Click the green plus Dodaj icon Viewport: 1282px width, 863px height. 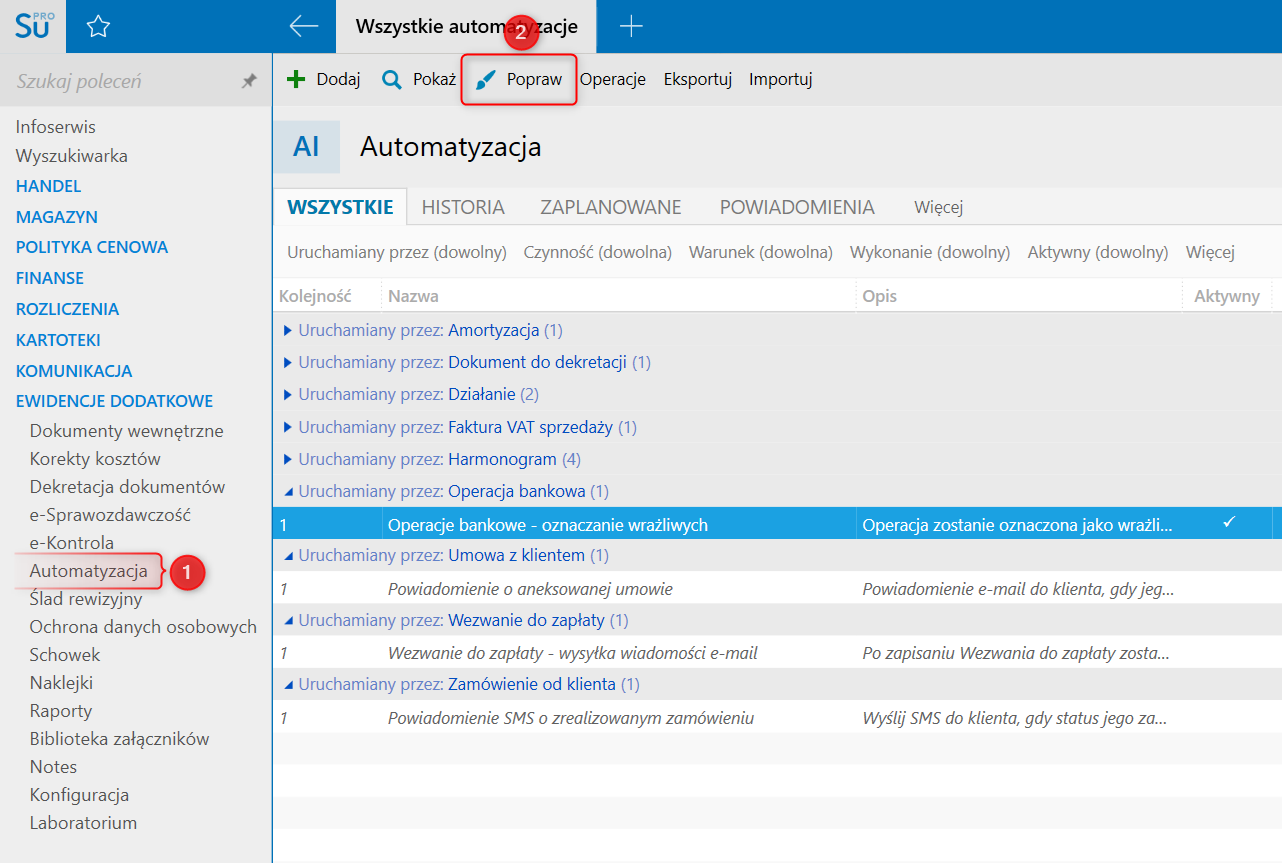[x=296, y=80]
